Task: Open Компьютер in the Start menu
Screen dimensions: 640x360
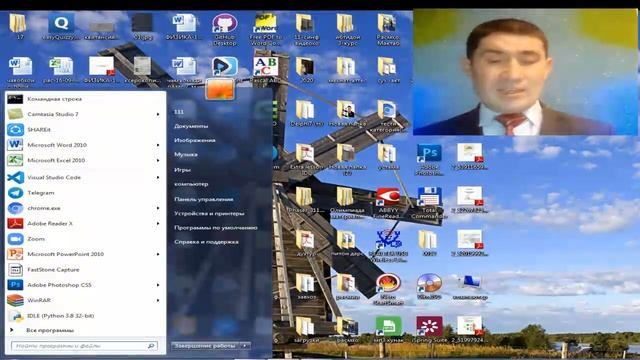Action: click(191, 184)
